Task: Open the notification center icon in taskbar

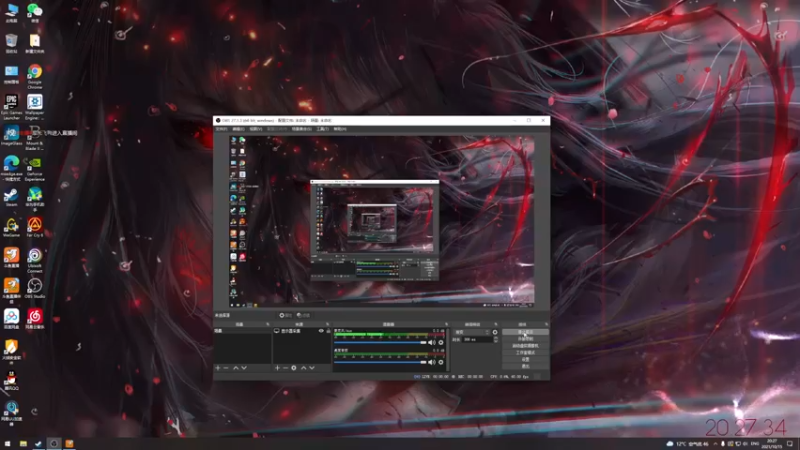Action: [x=790, y=443]
